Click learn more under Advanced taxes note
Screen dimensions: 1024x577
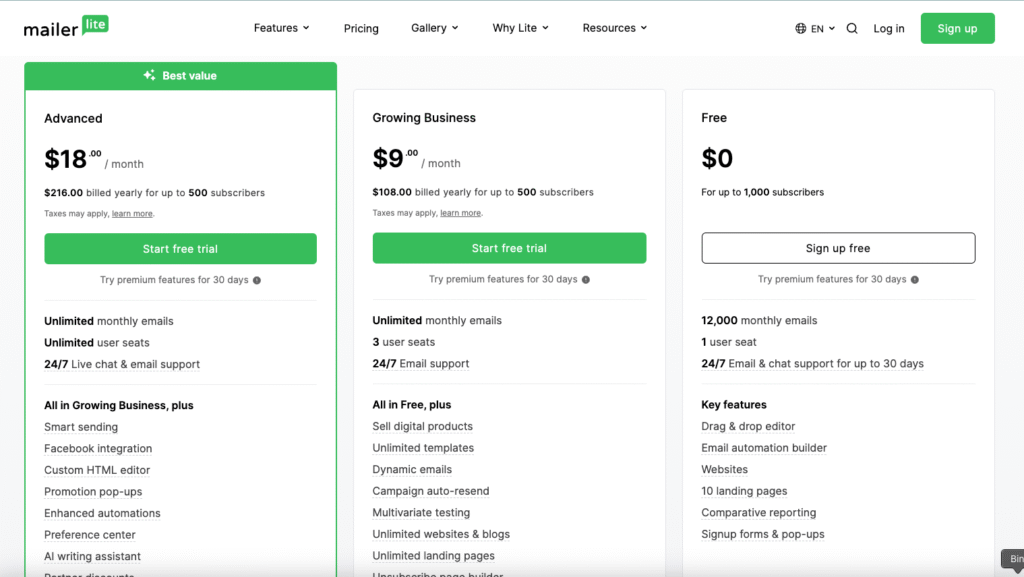click(x=132, y=213)
